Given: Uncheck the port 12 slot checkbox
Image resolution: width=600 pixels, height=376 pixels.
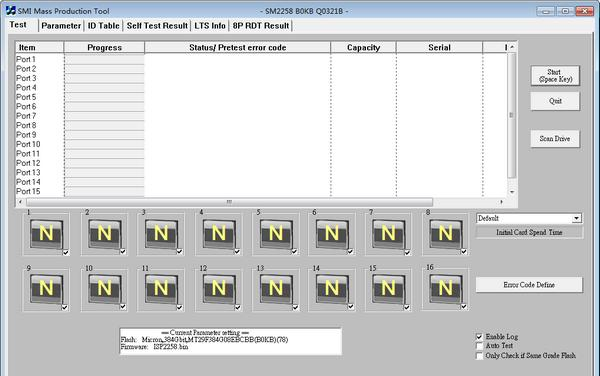Looking at the screenshot, I should coord(238,307).
